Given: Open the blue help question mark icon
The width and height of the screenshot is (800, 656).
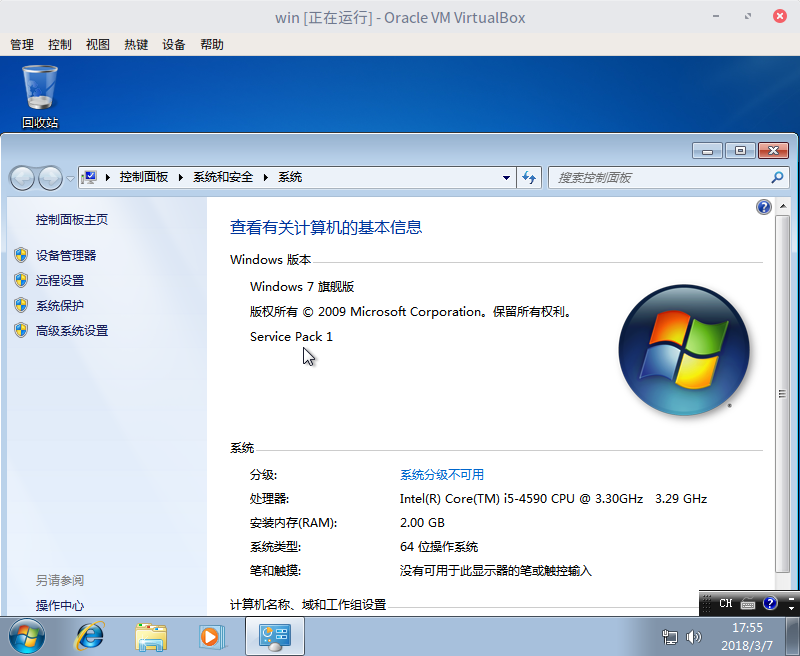Looking at the screenshot, I should (x=764, y=207).
